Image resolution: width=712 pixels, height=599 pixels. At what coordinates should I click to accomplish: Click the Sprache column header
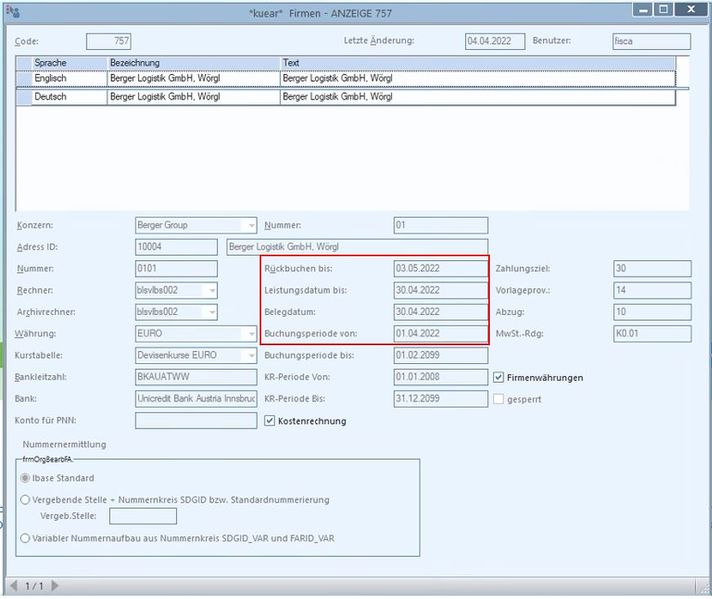69,63
